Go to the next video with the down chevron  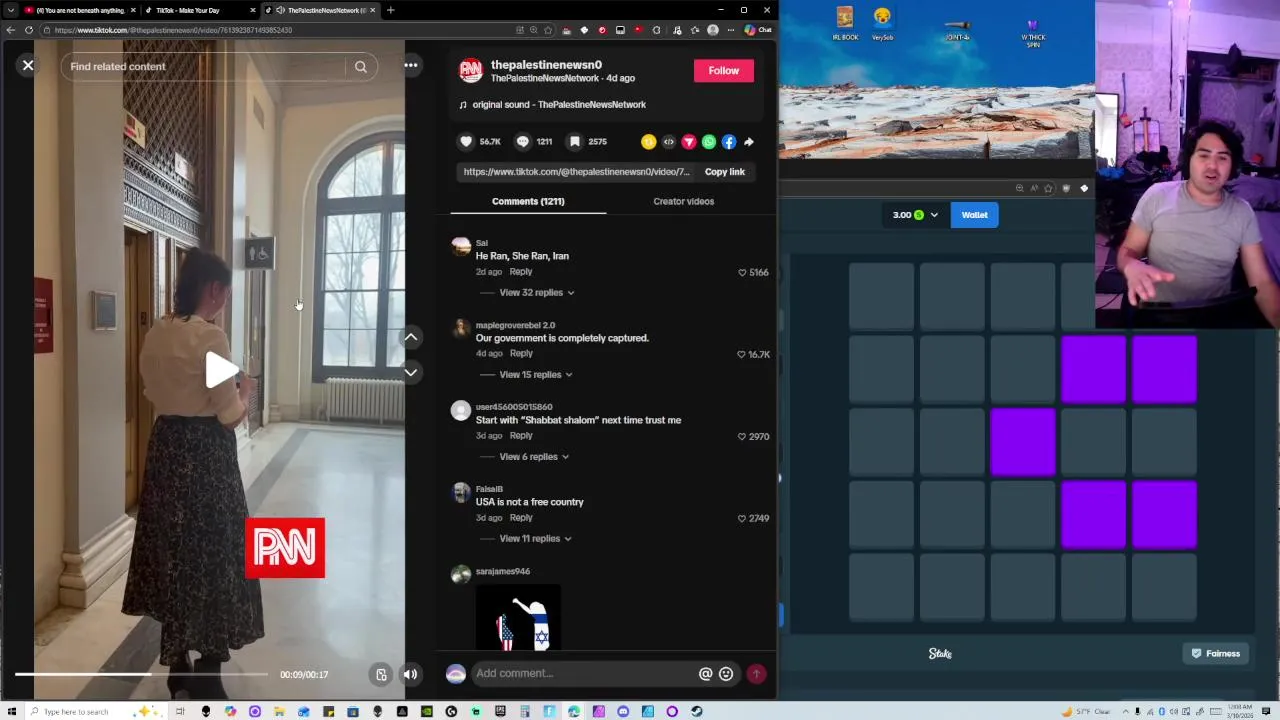[x=411, y=372]
